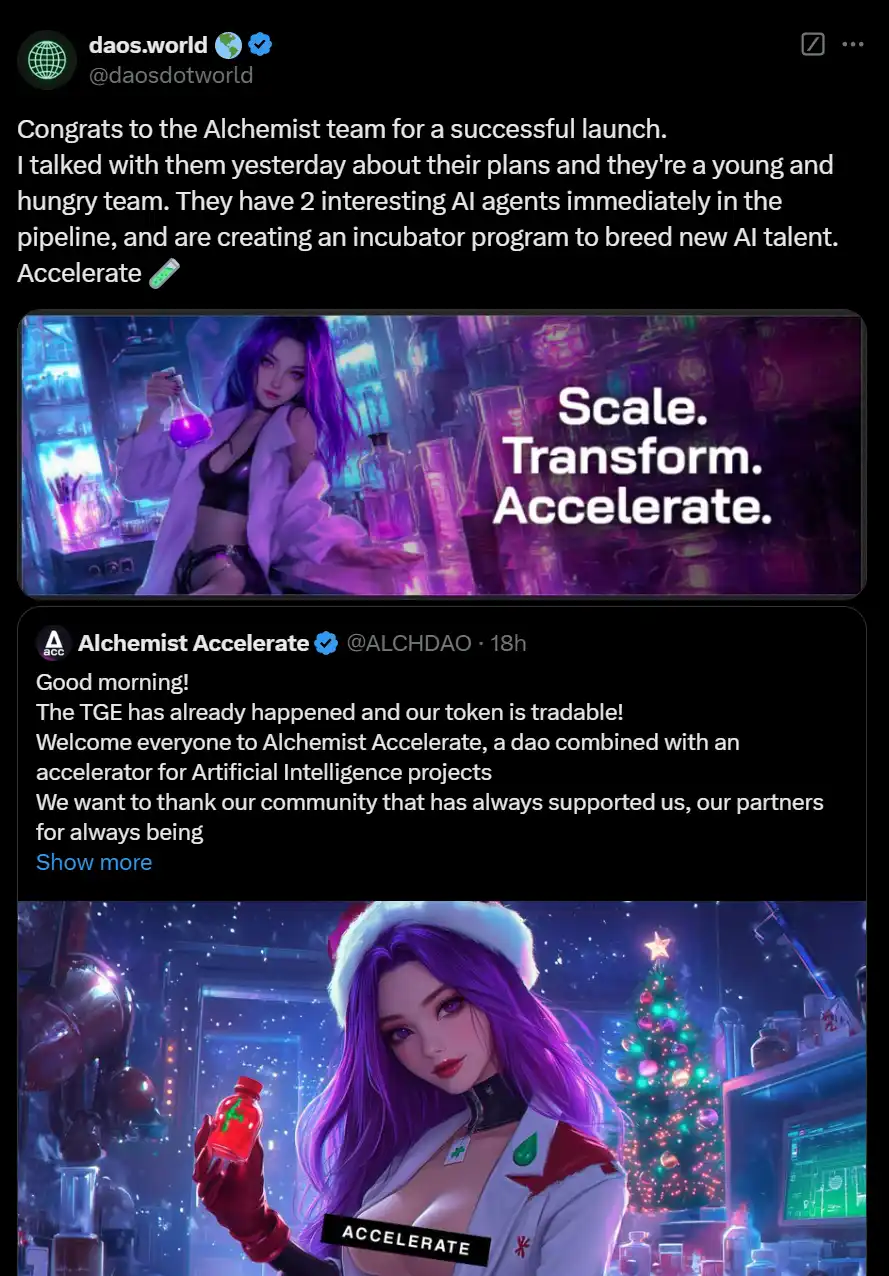The width and height of the screenshot is (889, 1276).
Task: Open the Alchemist Accelerate display name
Action: click(x=193, y=643)
